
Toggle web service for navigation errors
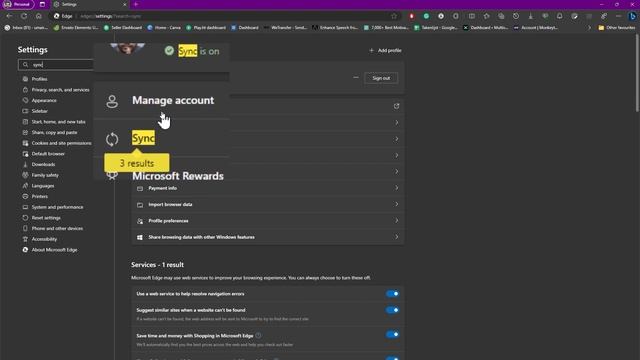(392, 293)
